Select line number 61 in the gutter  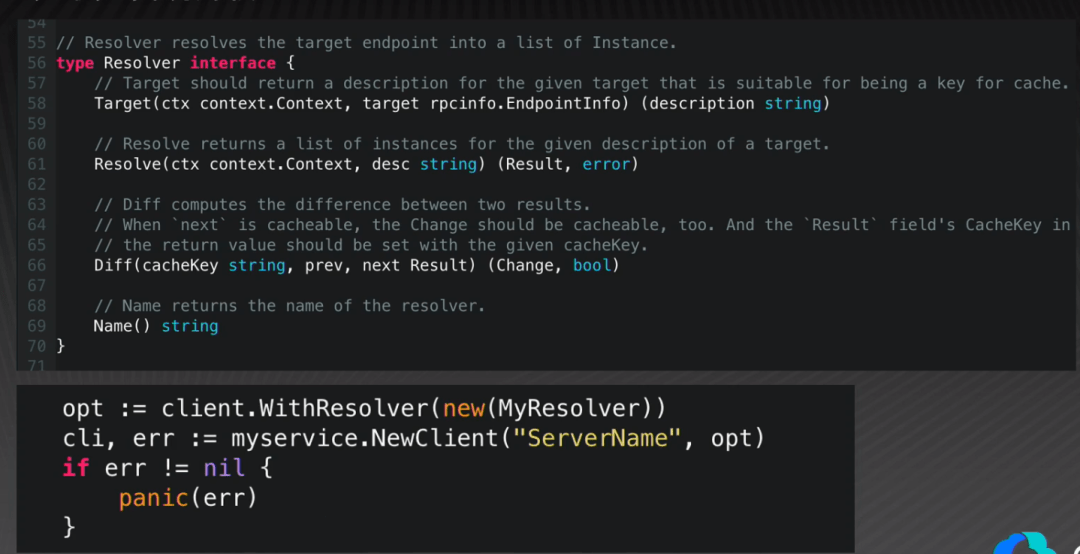coord(36,164)
